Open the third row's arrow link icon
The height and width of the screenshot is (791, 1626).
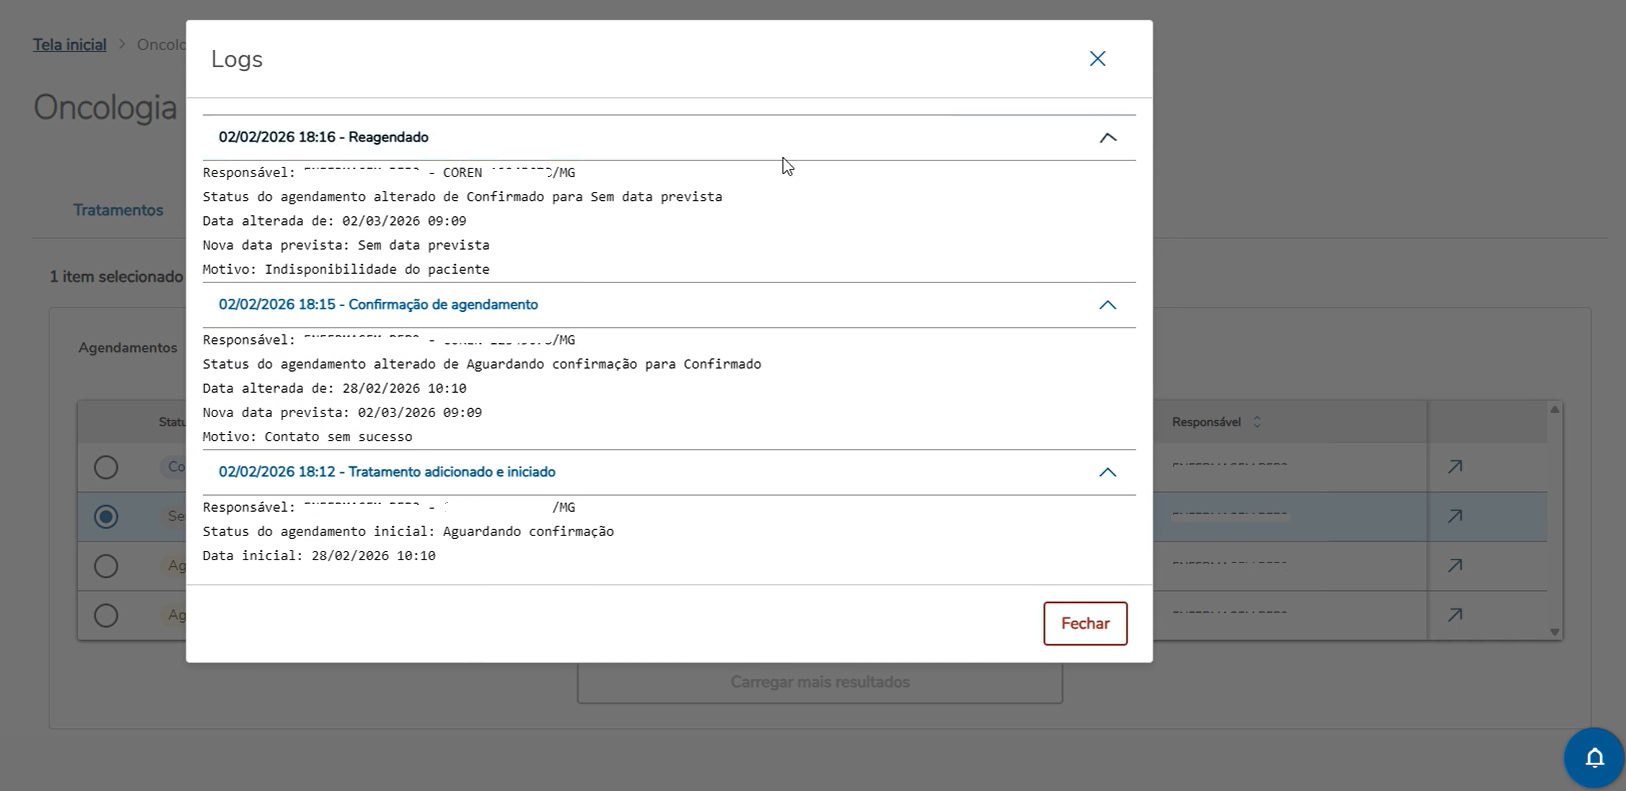pos(1455,566)
